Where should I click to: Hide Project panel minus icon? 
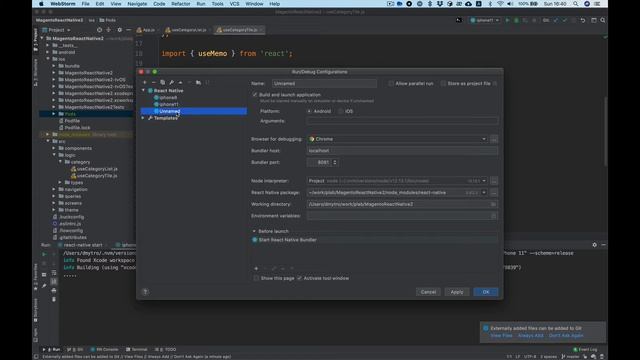(129, 30)
